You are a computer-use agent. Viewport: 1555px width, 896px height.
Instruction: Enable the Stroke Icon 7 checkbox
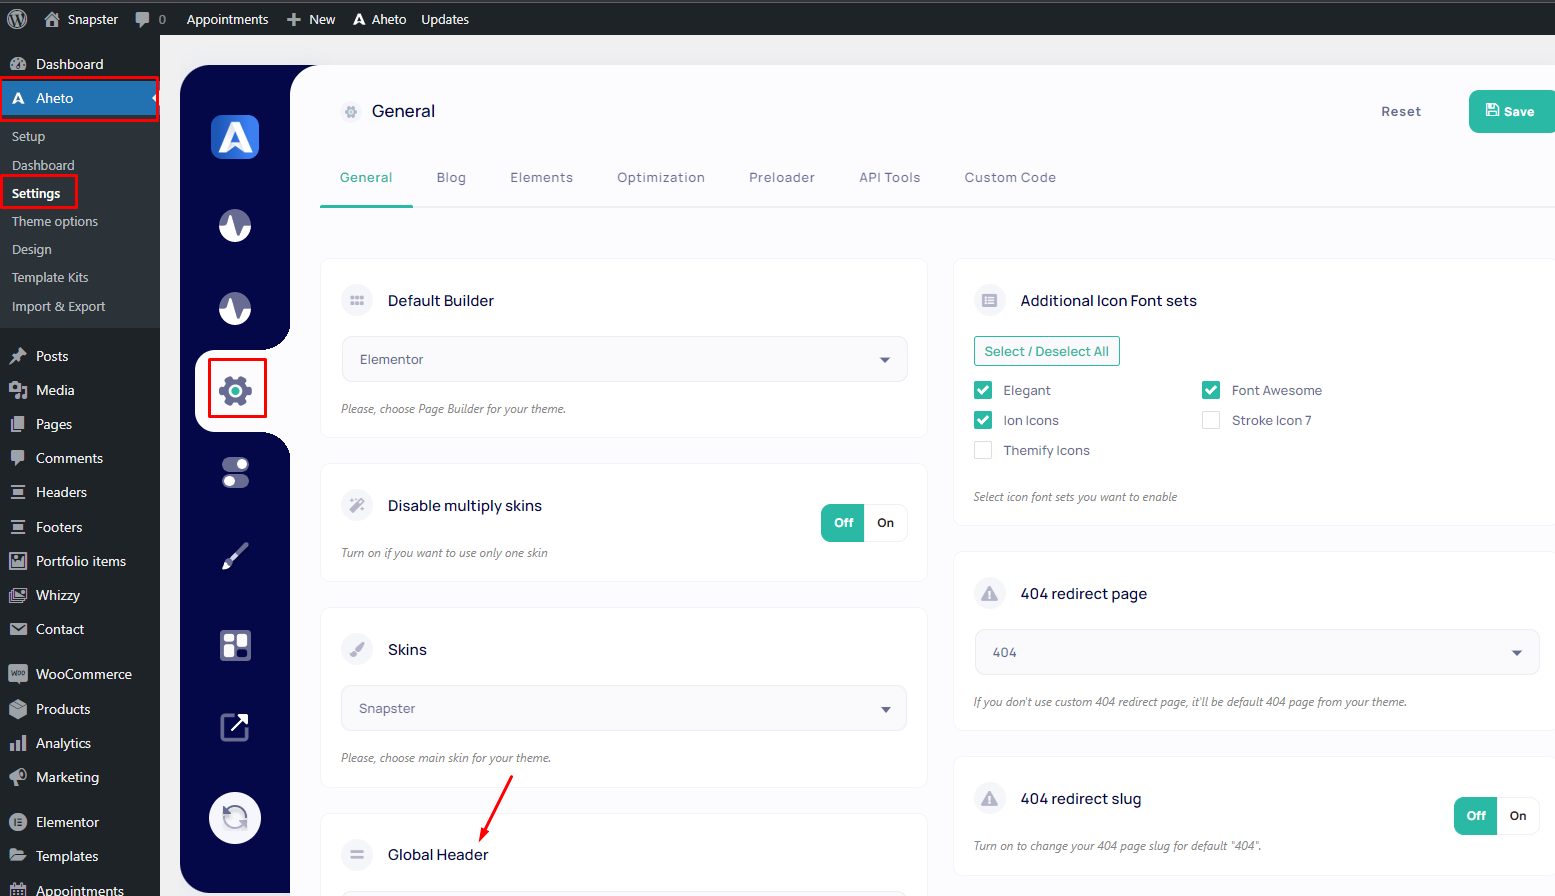(x=1211, y=420)
